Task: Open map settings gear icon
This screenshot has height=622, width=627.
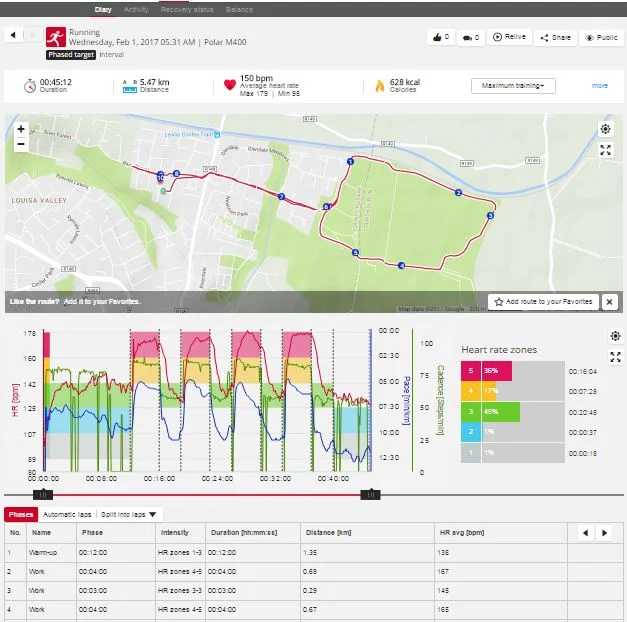Action: coord(605,129)
